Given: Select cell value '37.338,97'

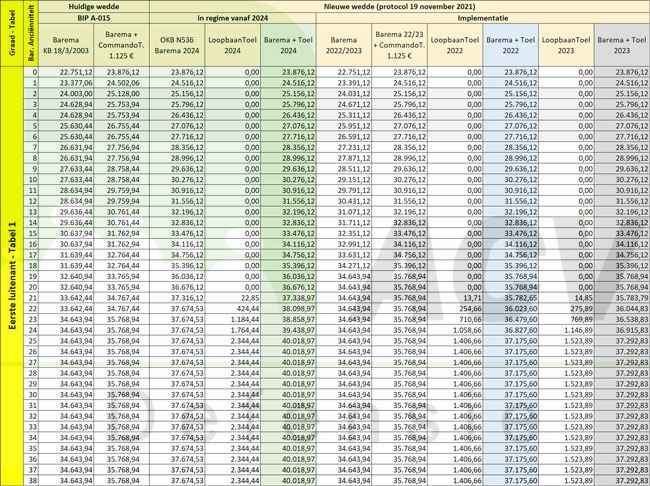Looking at the screenshot, I should click(298, 298).
